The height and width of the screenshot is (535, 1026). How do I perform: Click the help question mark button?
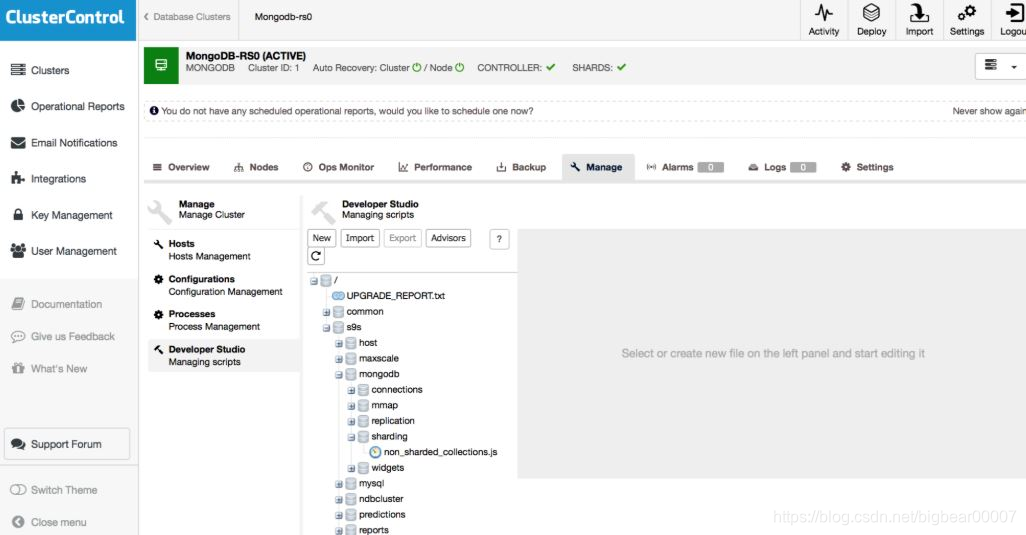[x=499, y=239]
